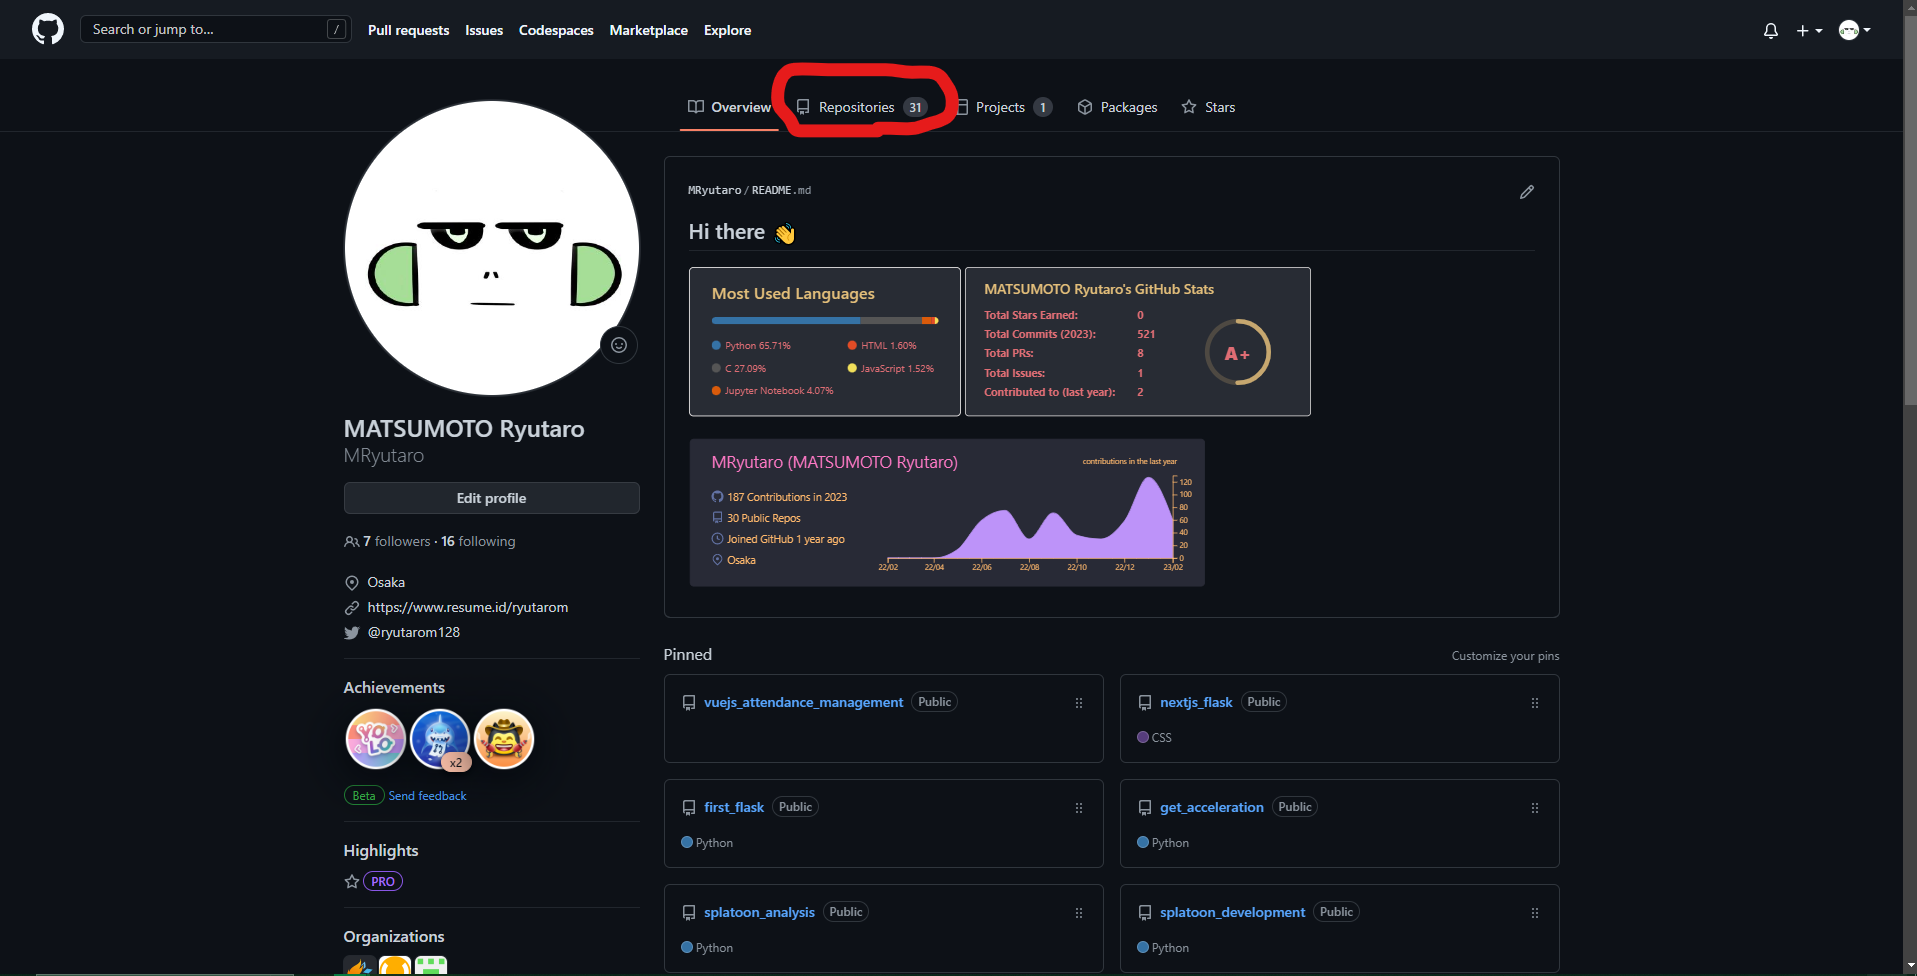Open the get_acceleration repository
Viewport: 1917px width, 976px height.
pos(1212,807)
